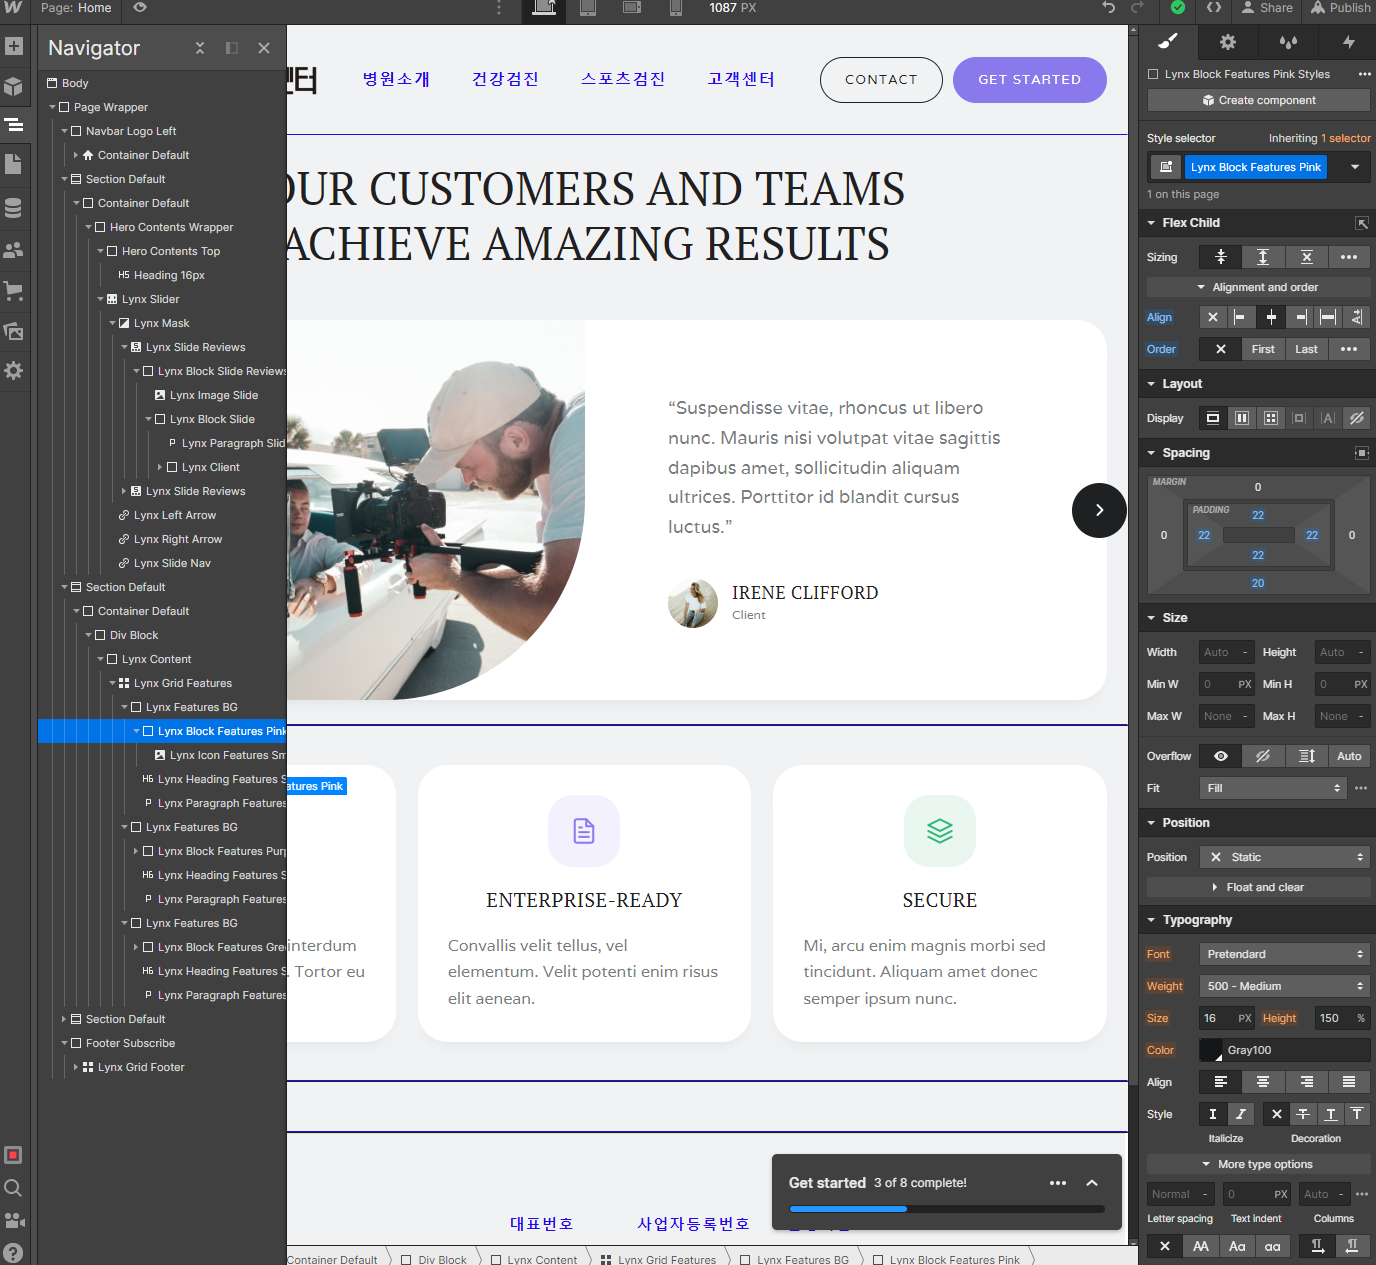Open the Components cube icon in left sidebar

point(14,86)
